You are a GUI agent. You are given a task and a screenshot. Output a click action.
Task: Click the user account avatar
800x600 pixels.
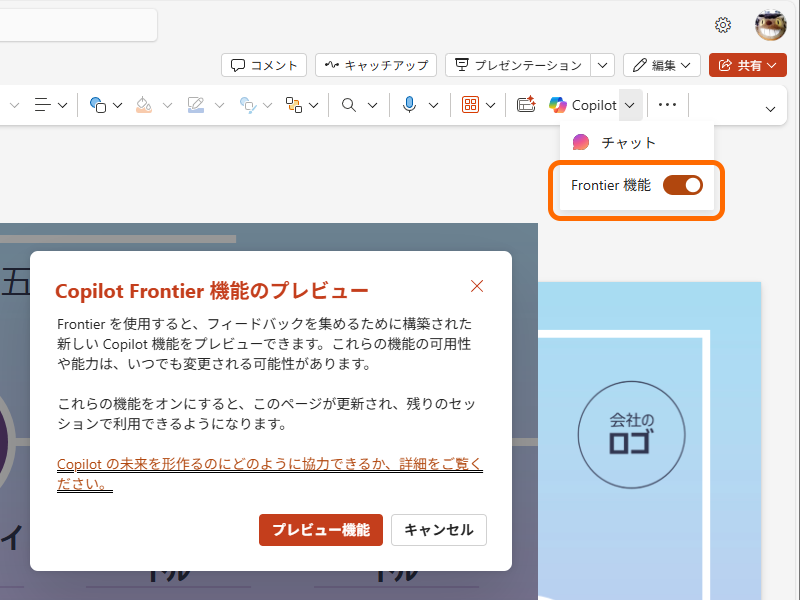(769, 25)
